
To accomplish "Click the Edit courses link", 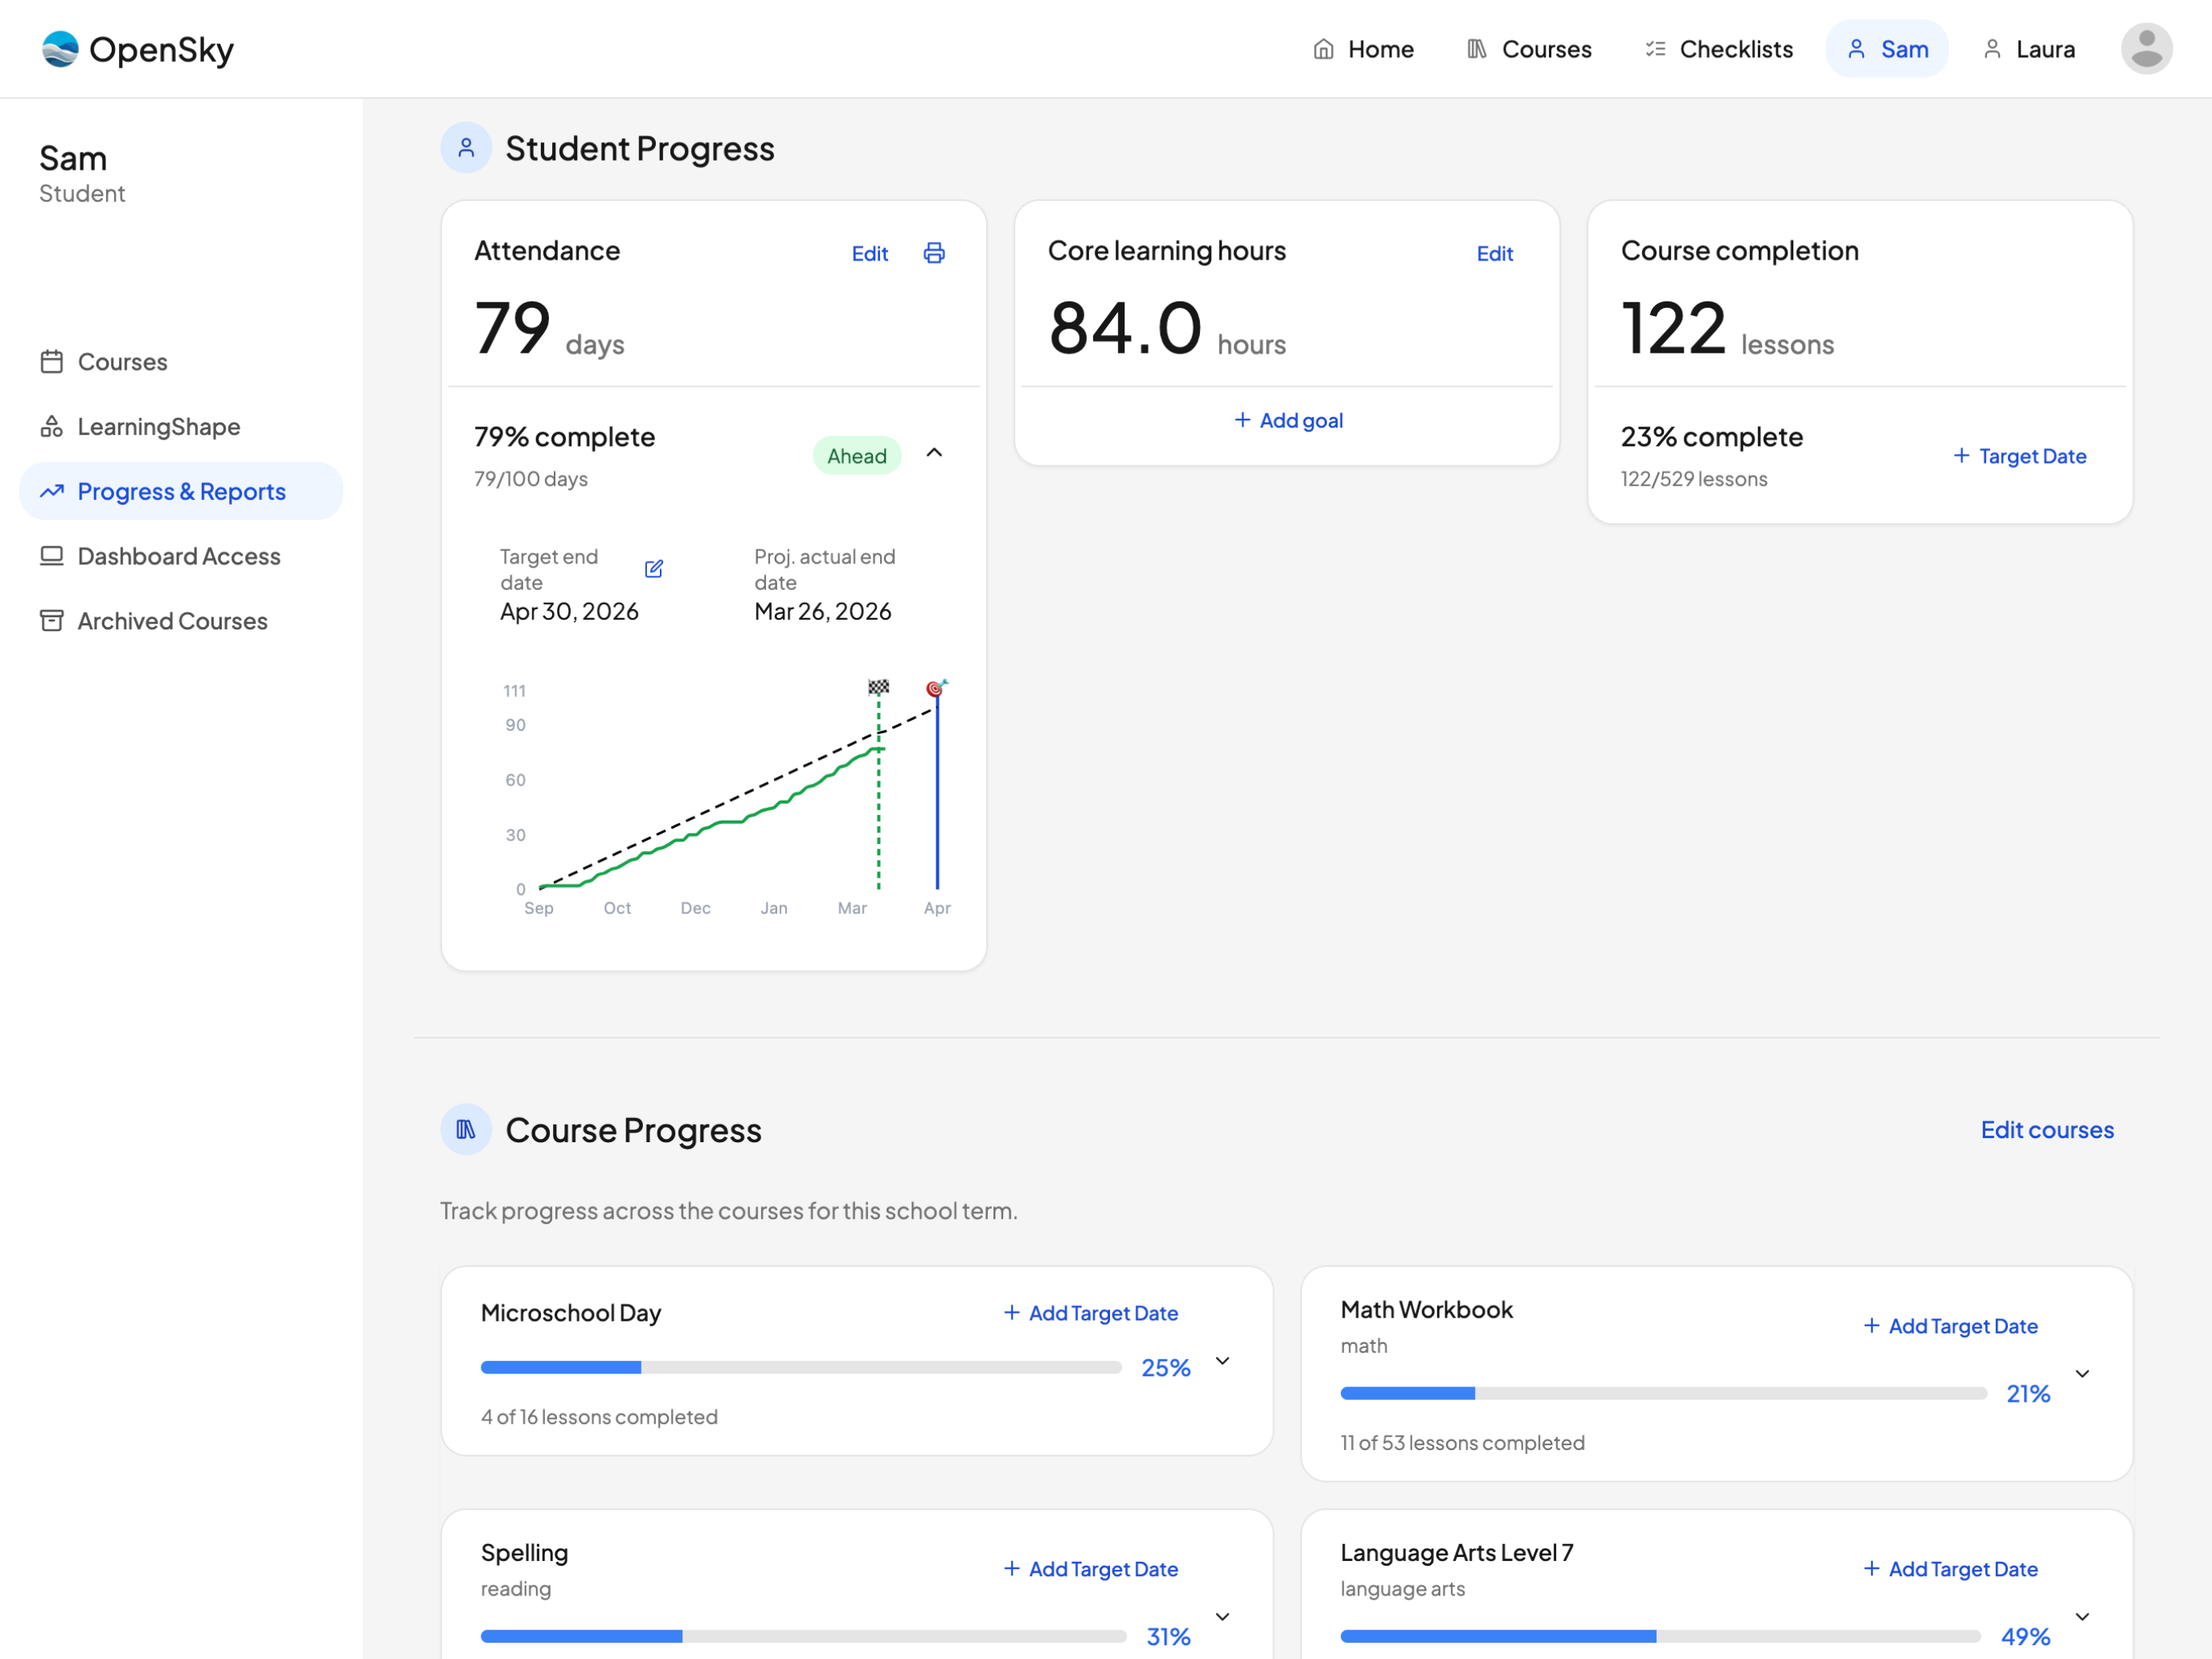I will tap(2047, 1129).
